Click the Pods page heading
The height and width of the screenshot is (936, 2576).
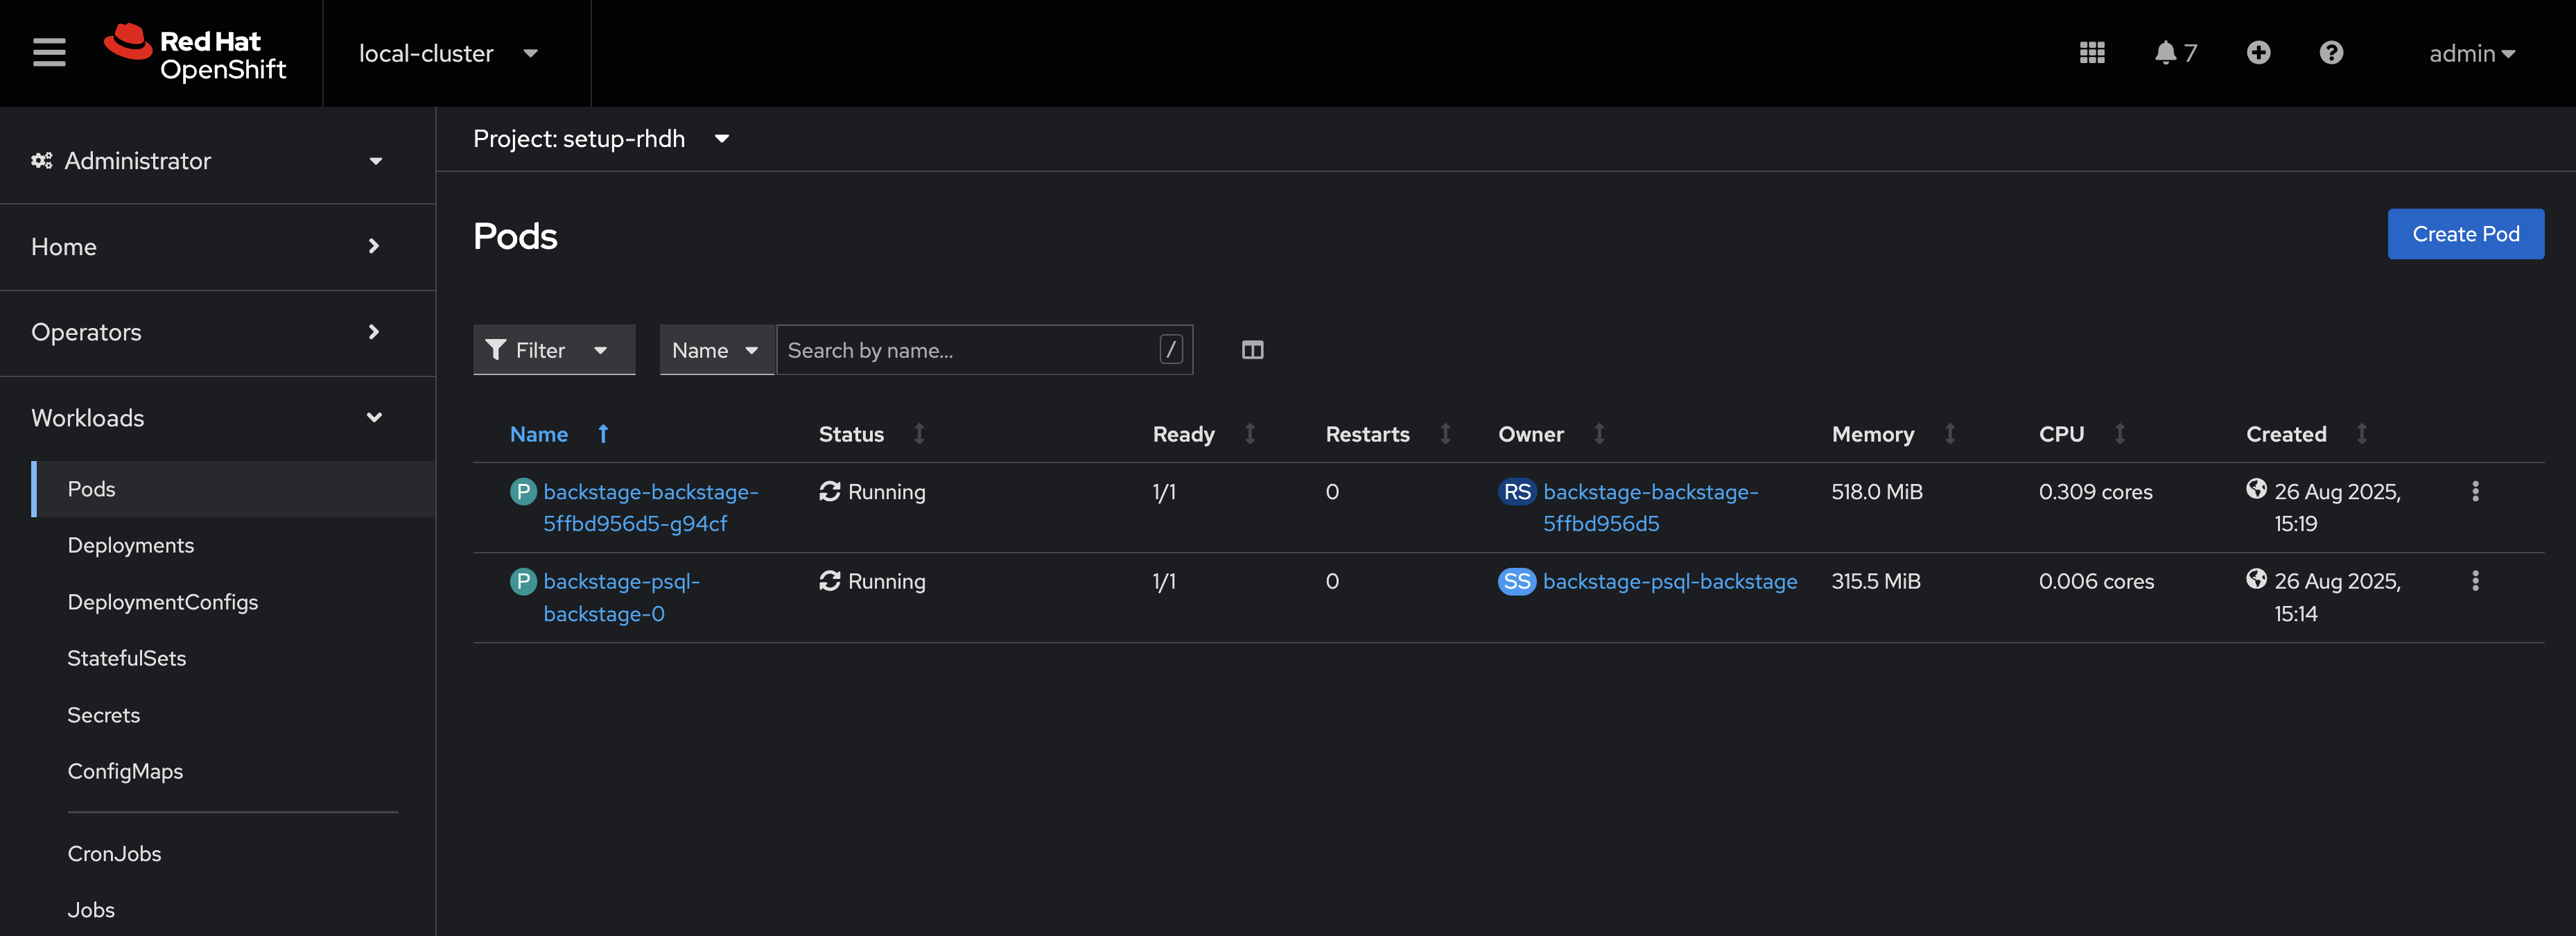[x=515, y=237]
